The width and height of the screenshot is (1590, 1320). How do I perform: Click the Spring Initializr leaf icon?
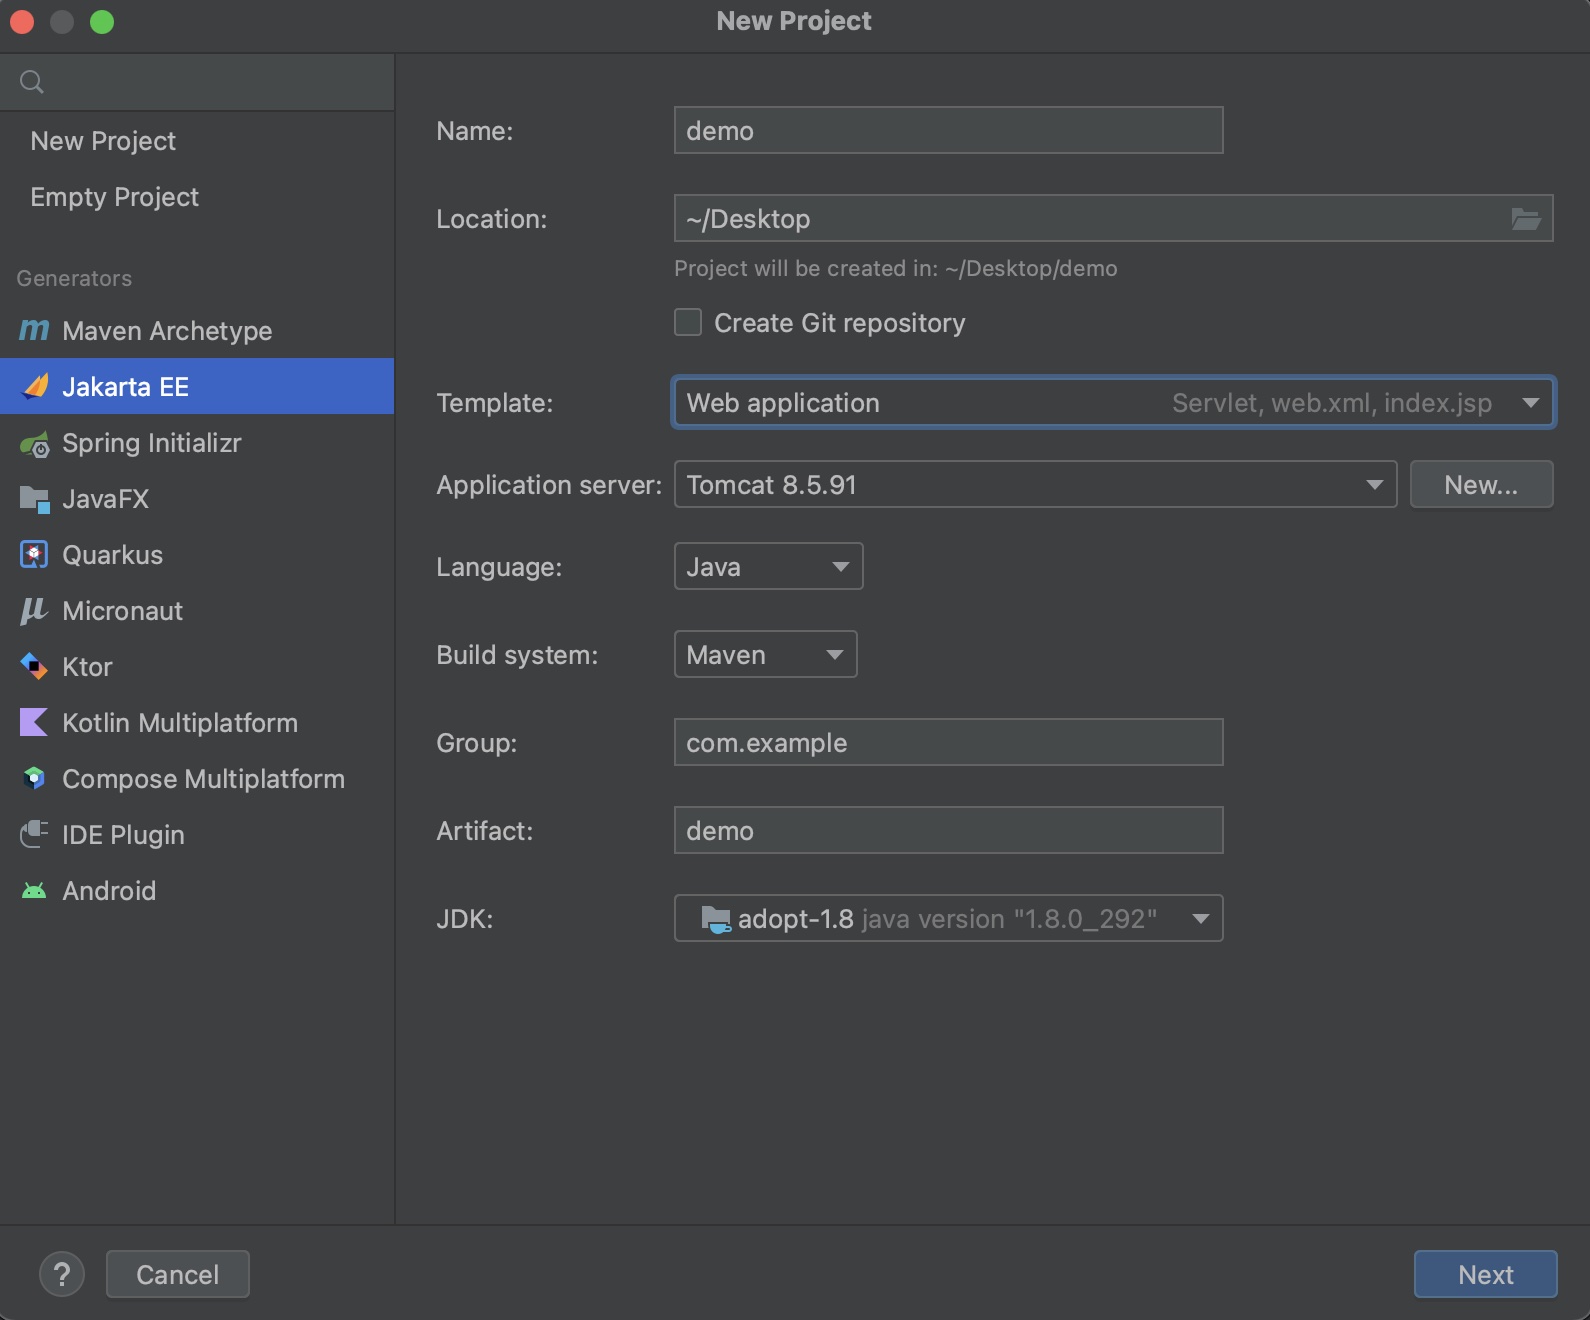pos(35,443)
